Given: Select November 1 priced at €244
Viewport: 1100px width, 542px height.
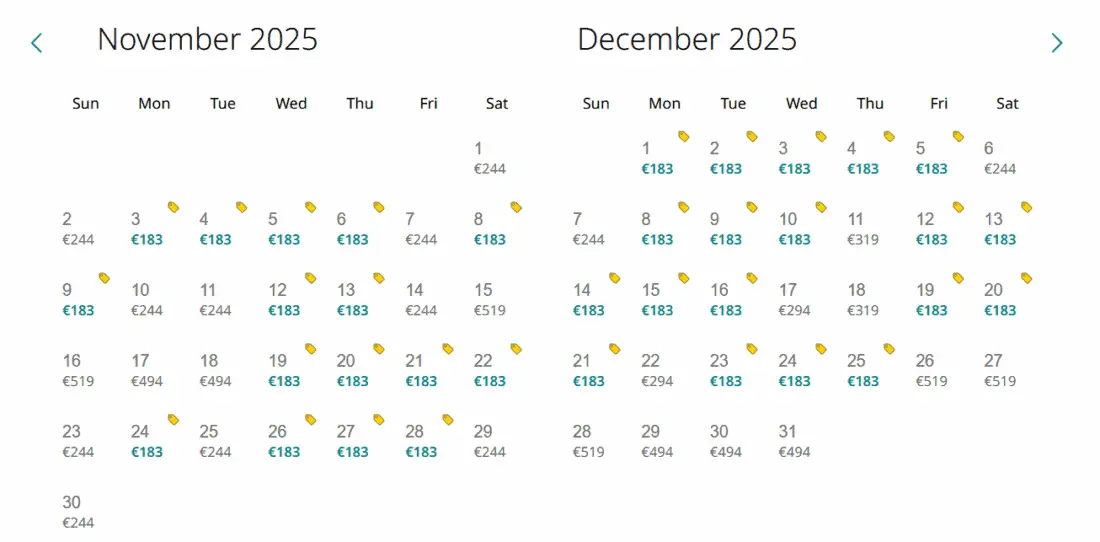Looking at the screenshot, I should (489, 158).
